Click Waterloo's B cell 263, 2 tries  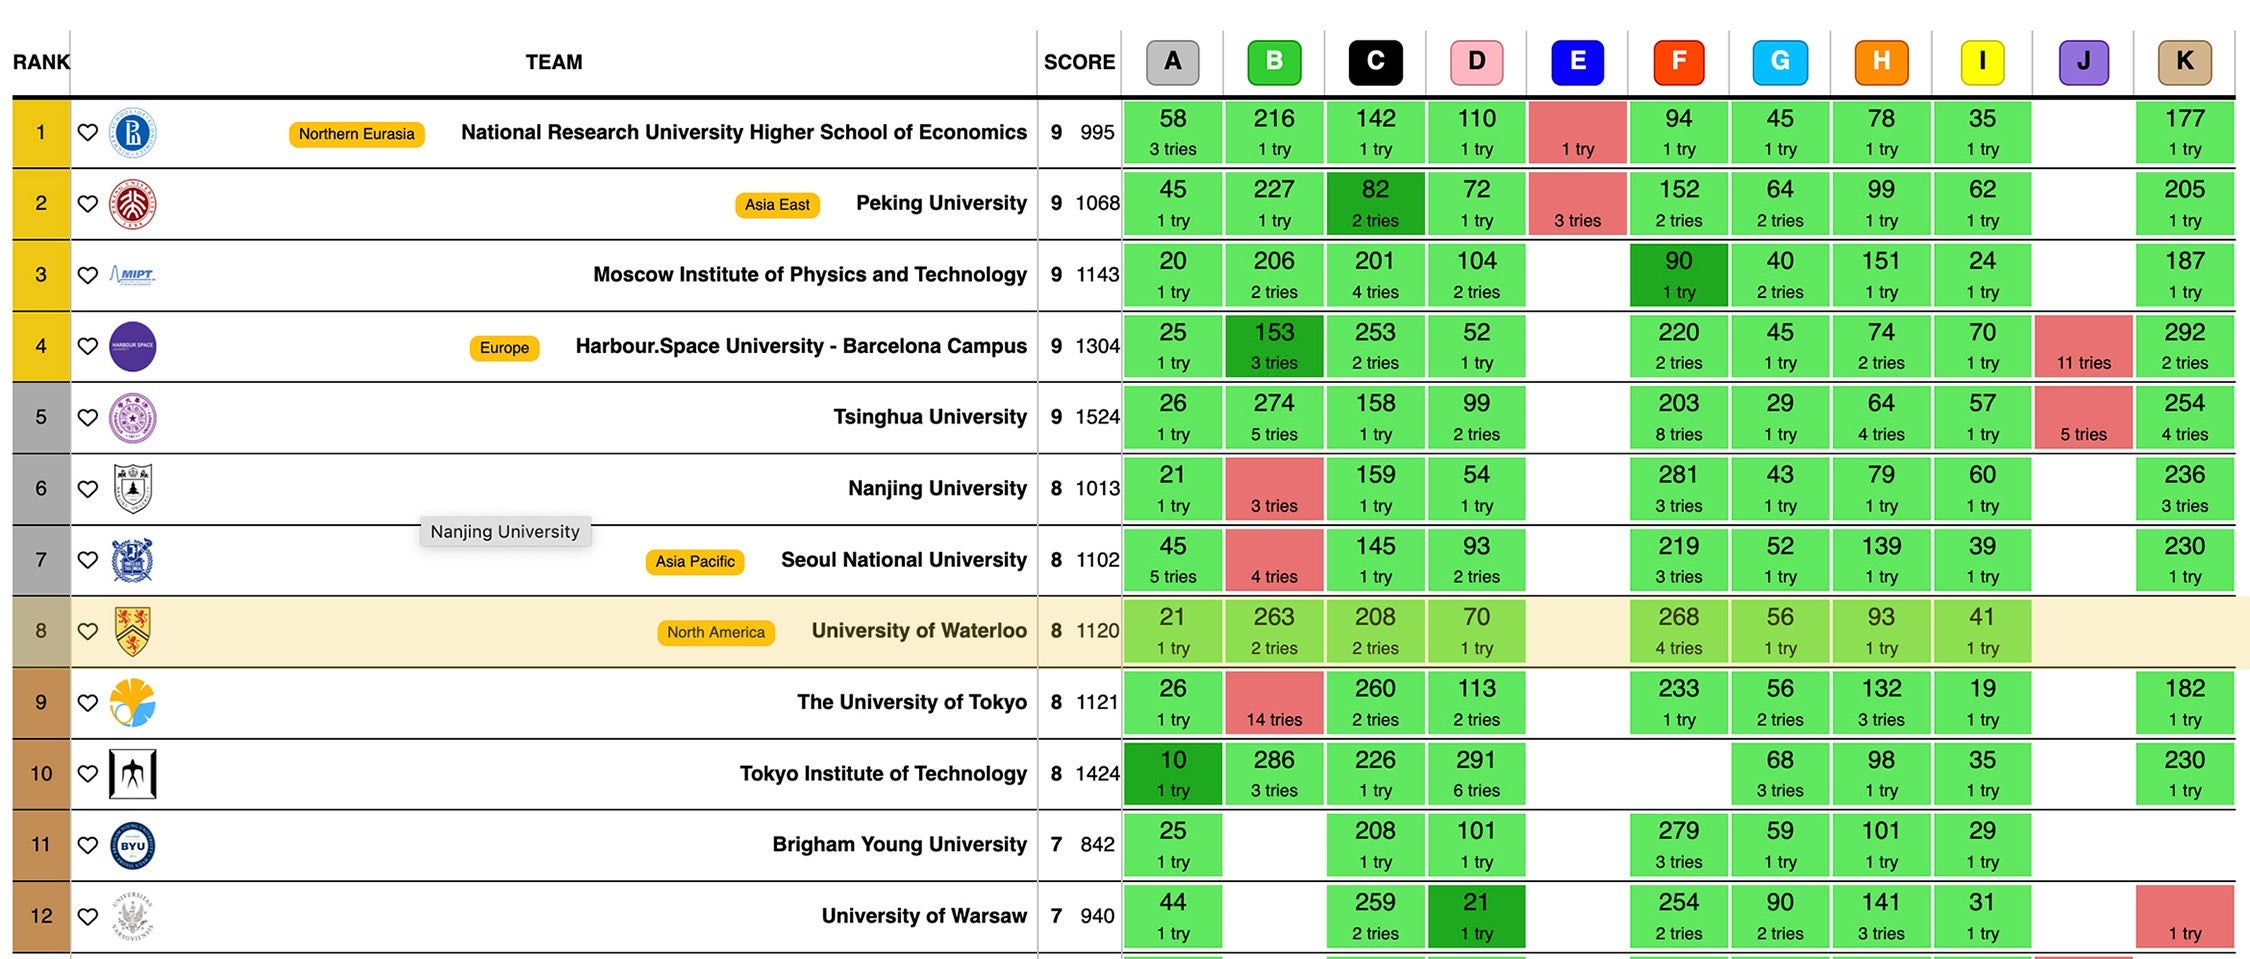[x=1274, y=631]
